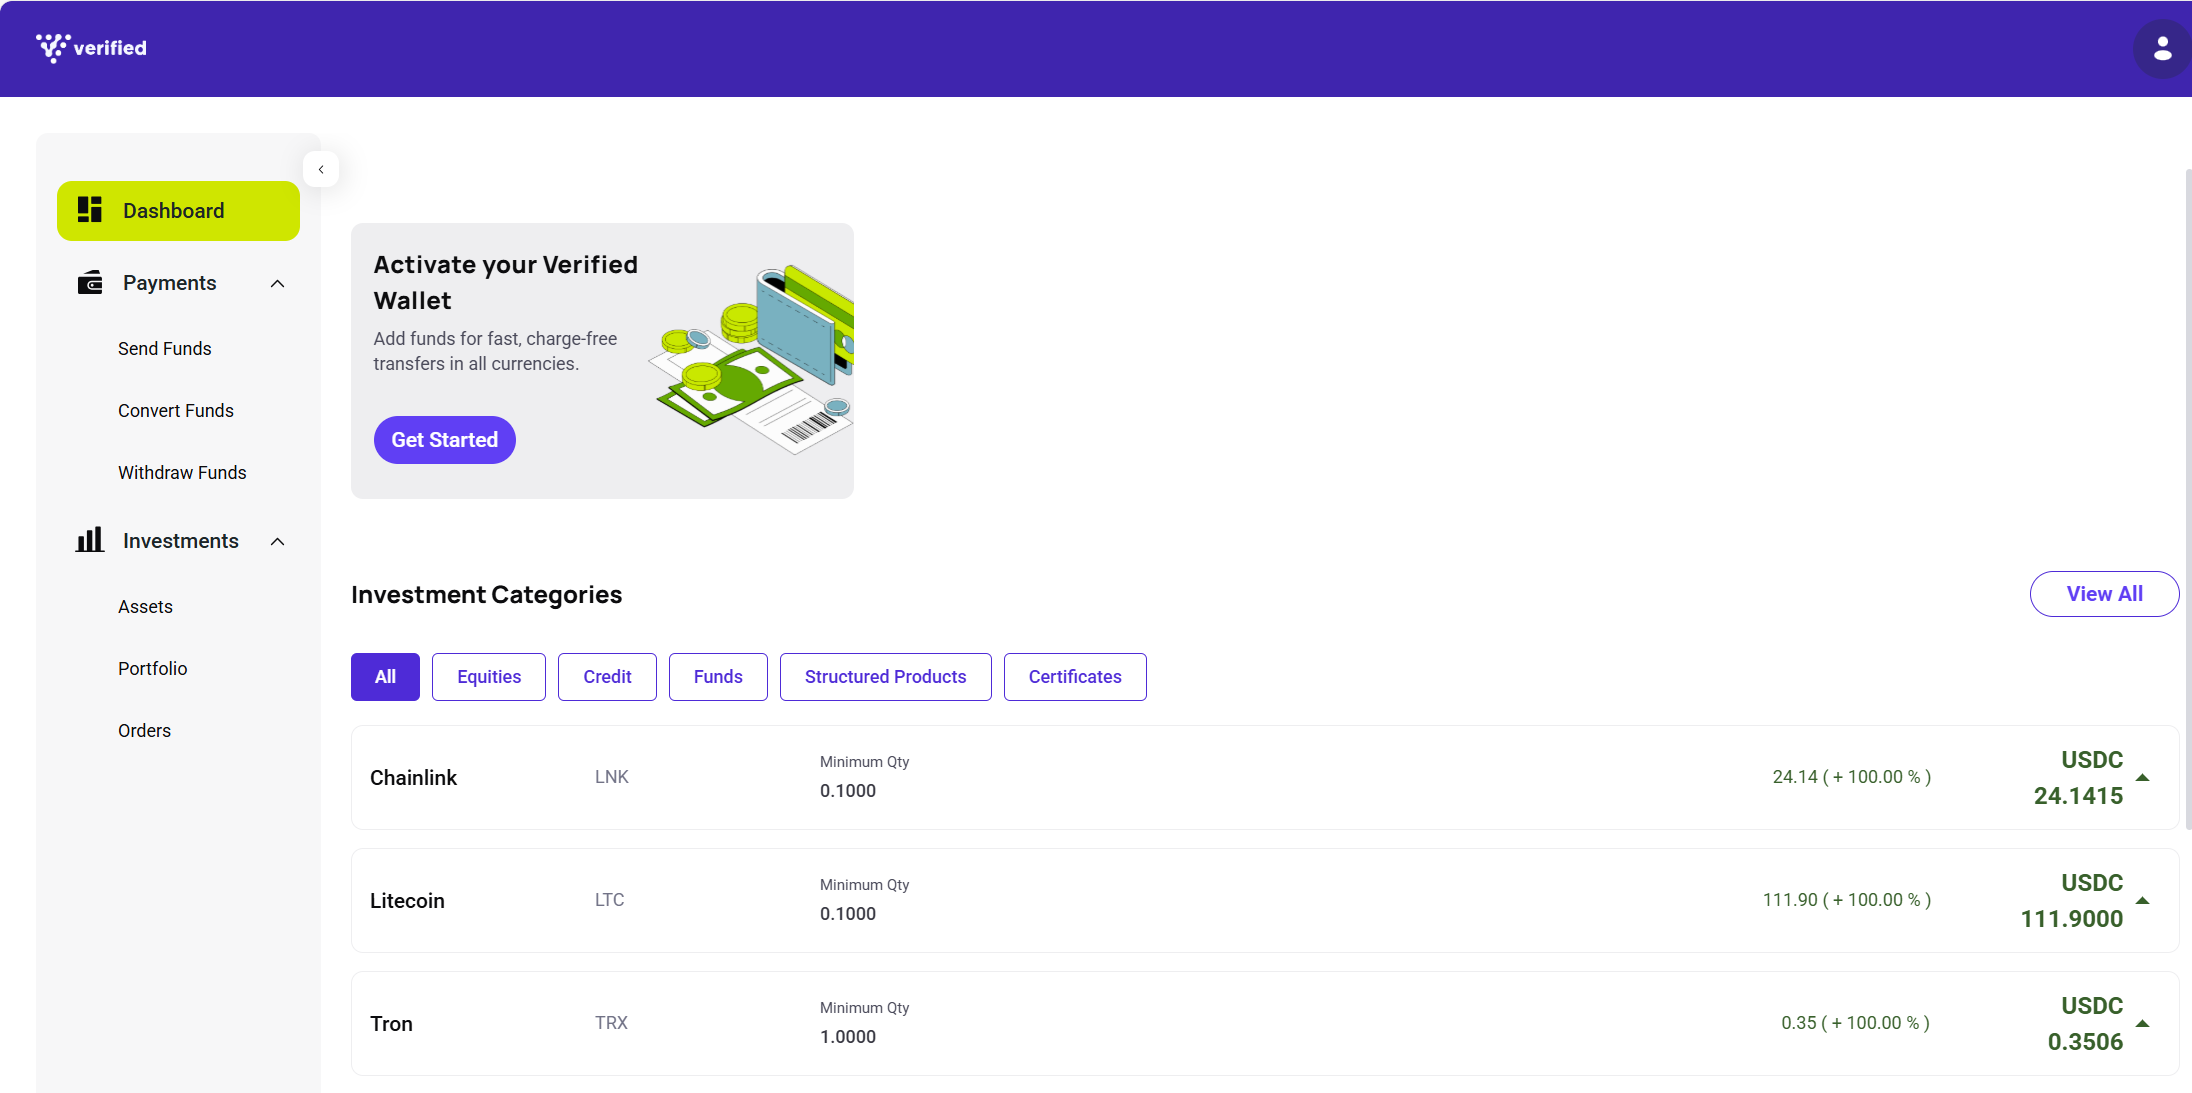
Task: Click the page vertical scrollbar
Action: tap(2188, 500)
